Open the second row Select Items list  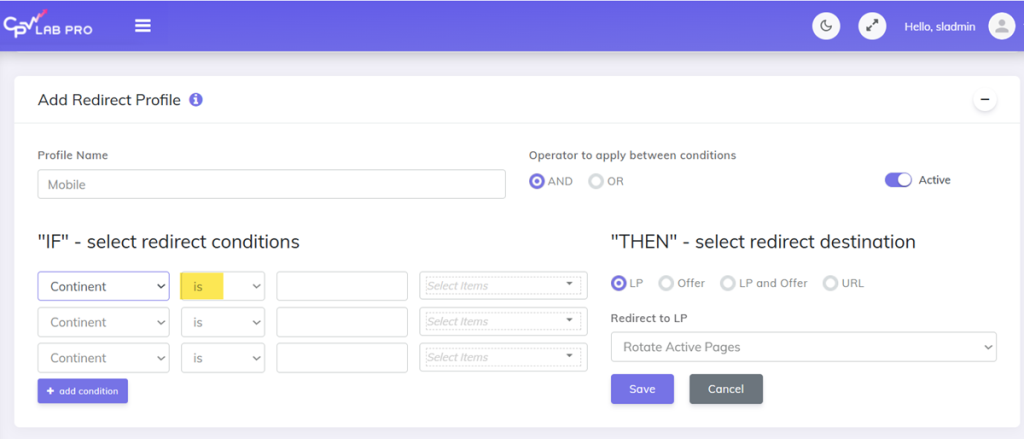pos(504,321)
